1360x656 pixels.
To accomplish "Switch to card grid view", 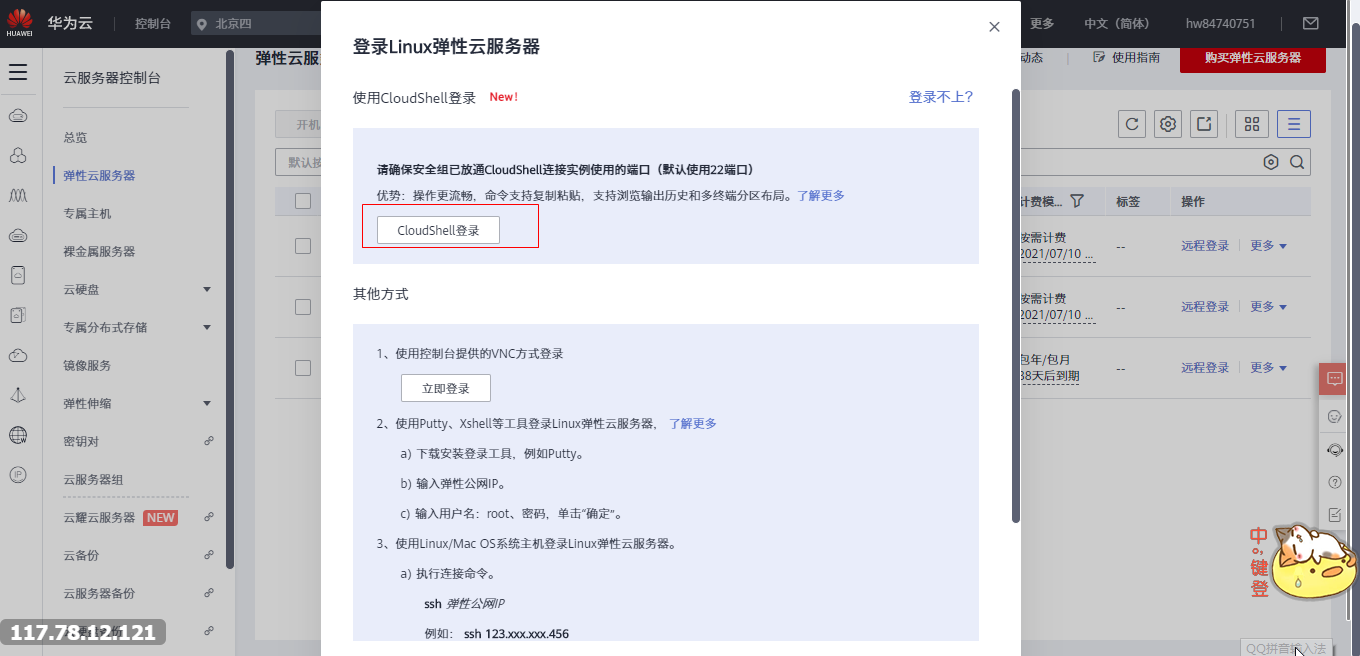I will point(1251,124).
